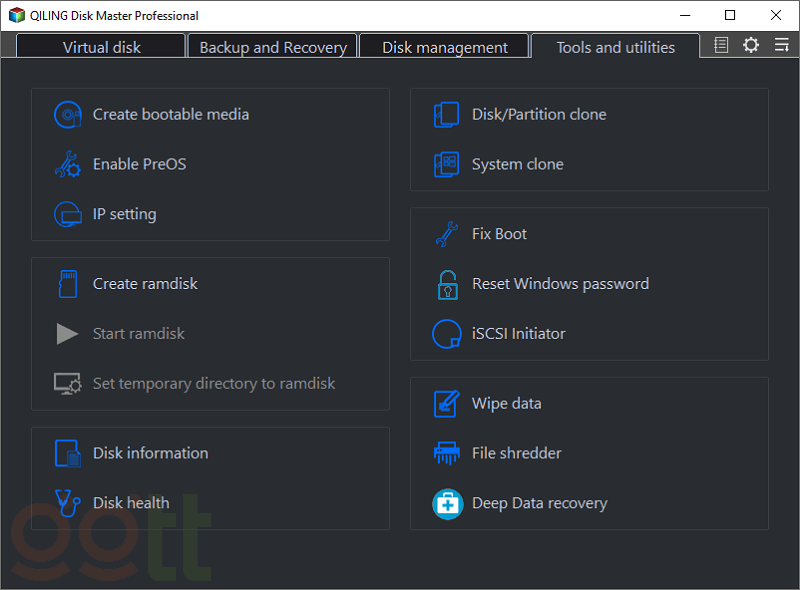Open the settings gear in top-right
Viewport: 800px width, 590px height.
[751, 46]
